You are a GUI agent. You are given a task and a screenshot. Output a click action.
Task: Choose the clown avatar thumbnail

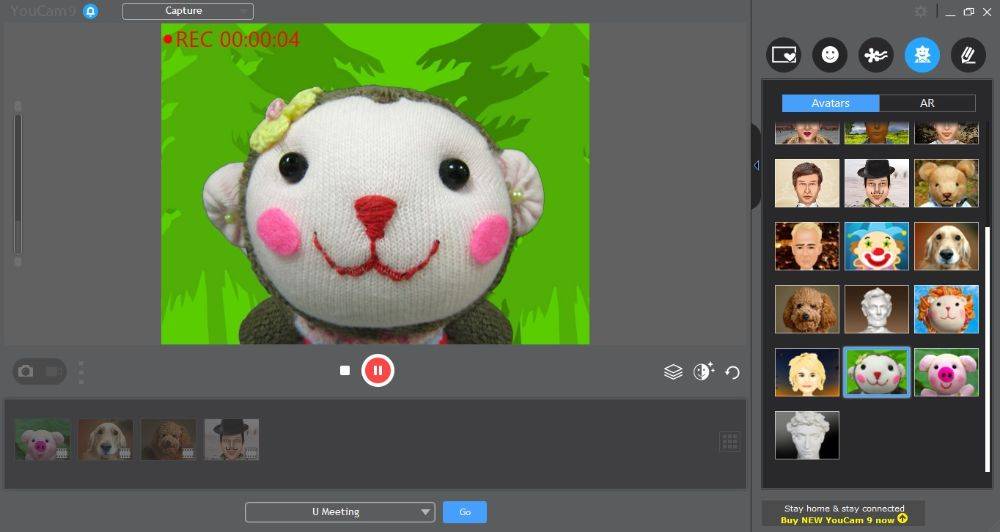[876, 246]
